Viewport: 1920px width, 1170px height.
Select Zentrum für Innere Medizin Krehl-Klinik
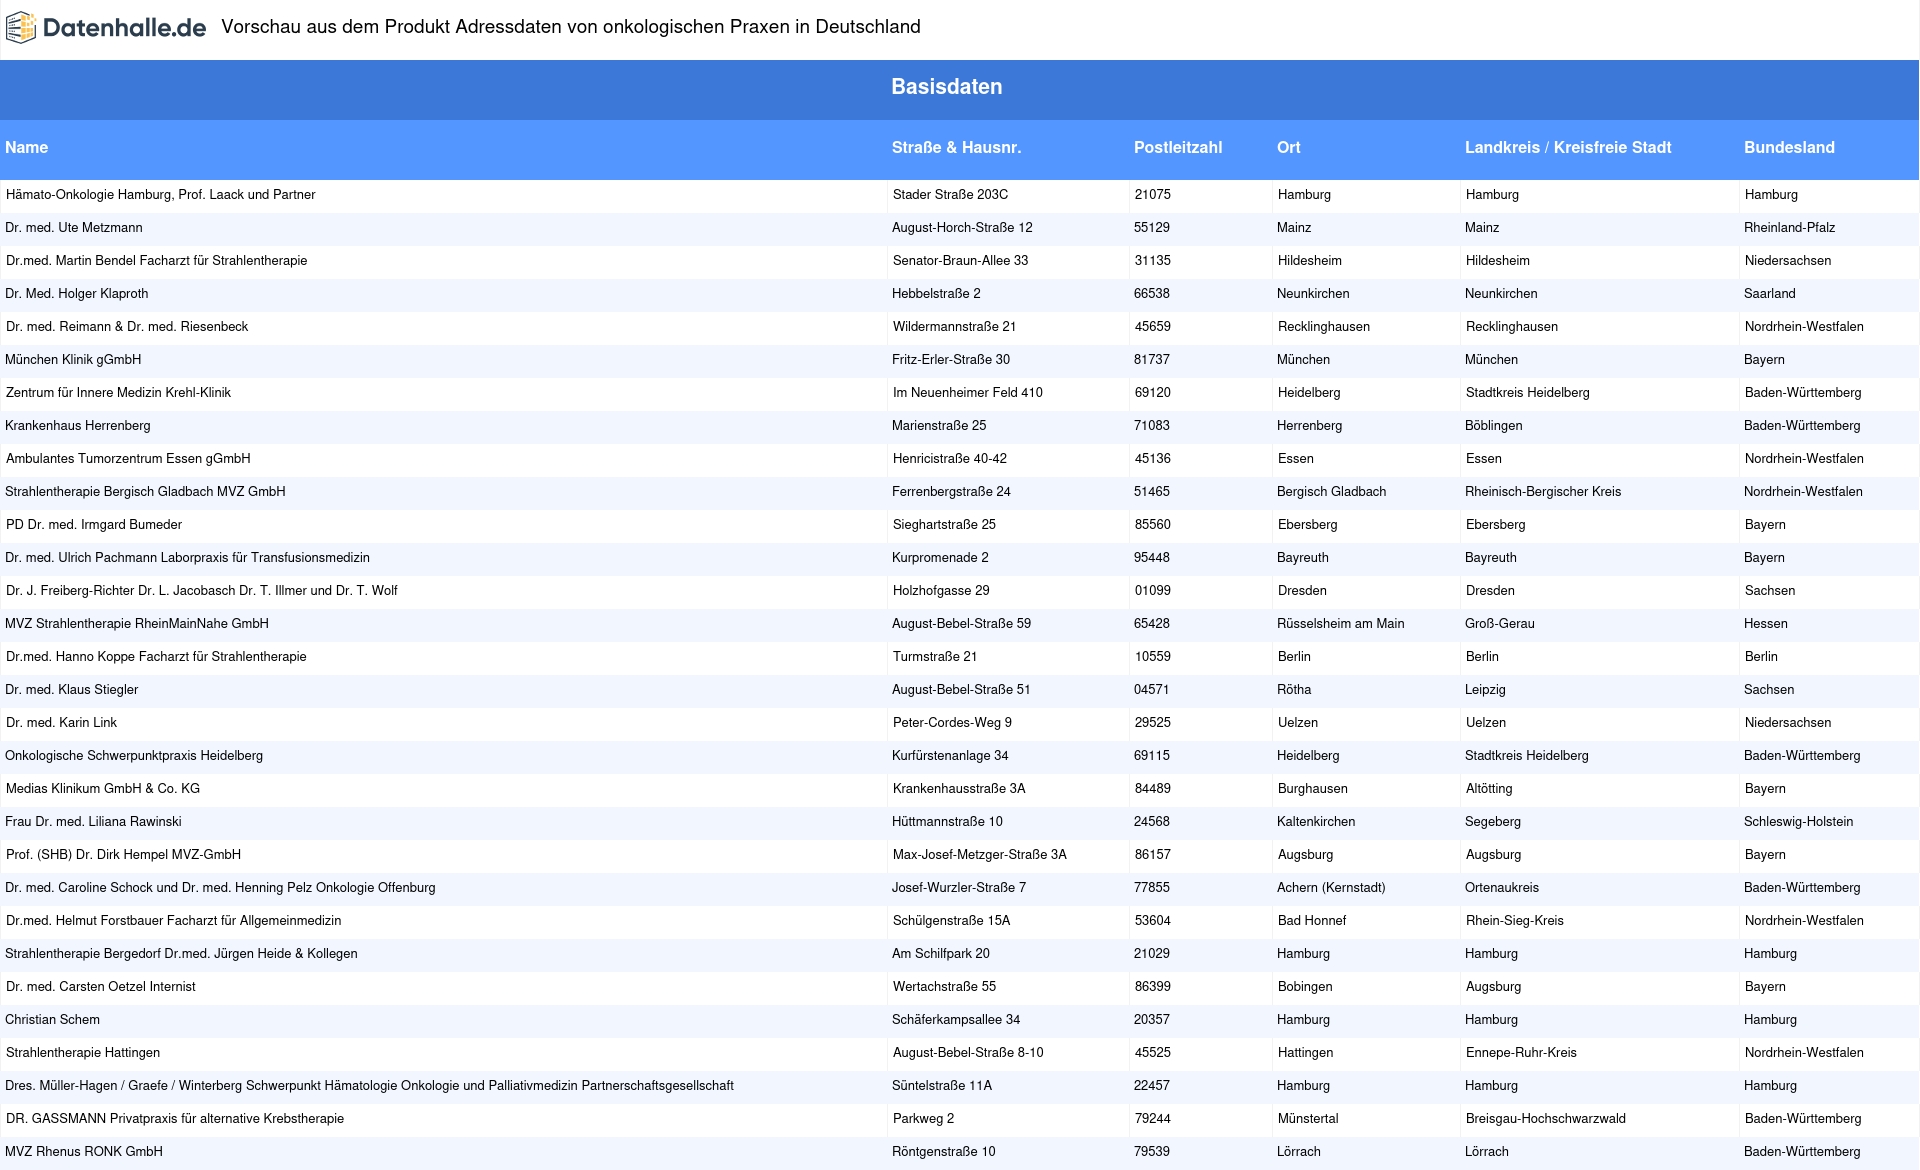tap(118, 393)
